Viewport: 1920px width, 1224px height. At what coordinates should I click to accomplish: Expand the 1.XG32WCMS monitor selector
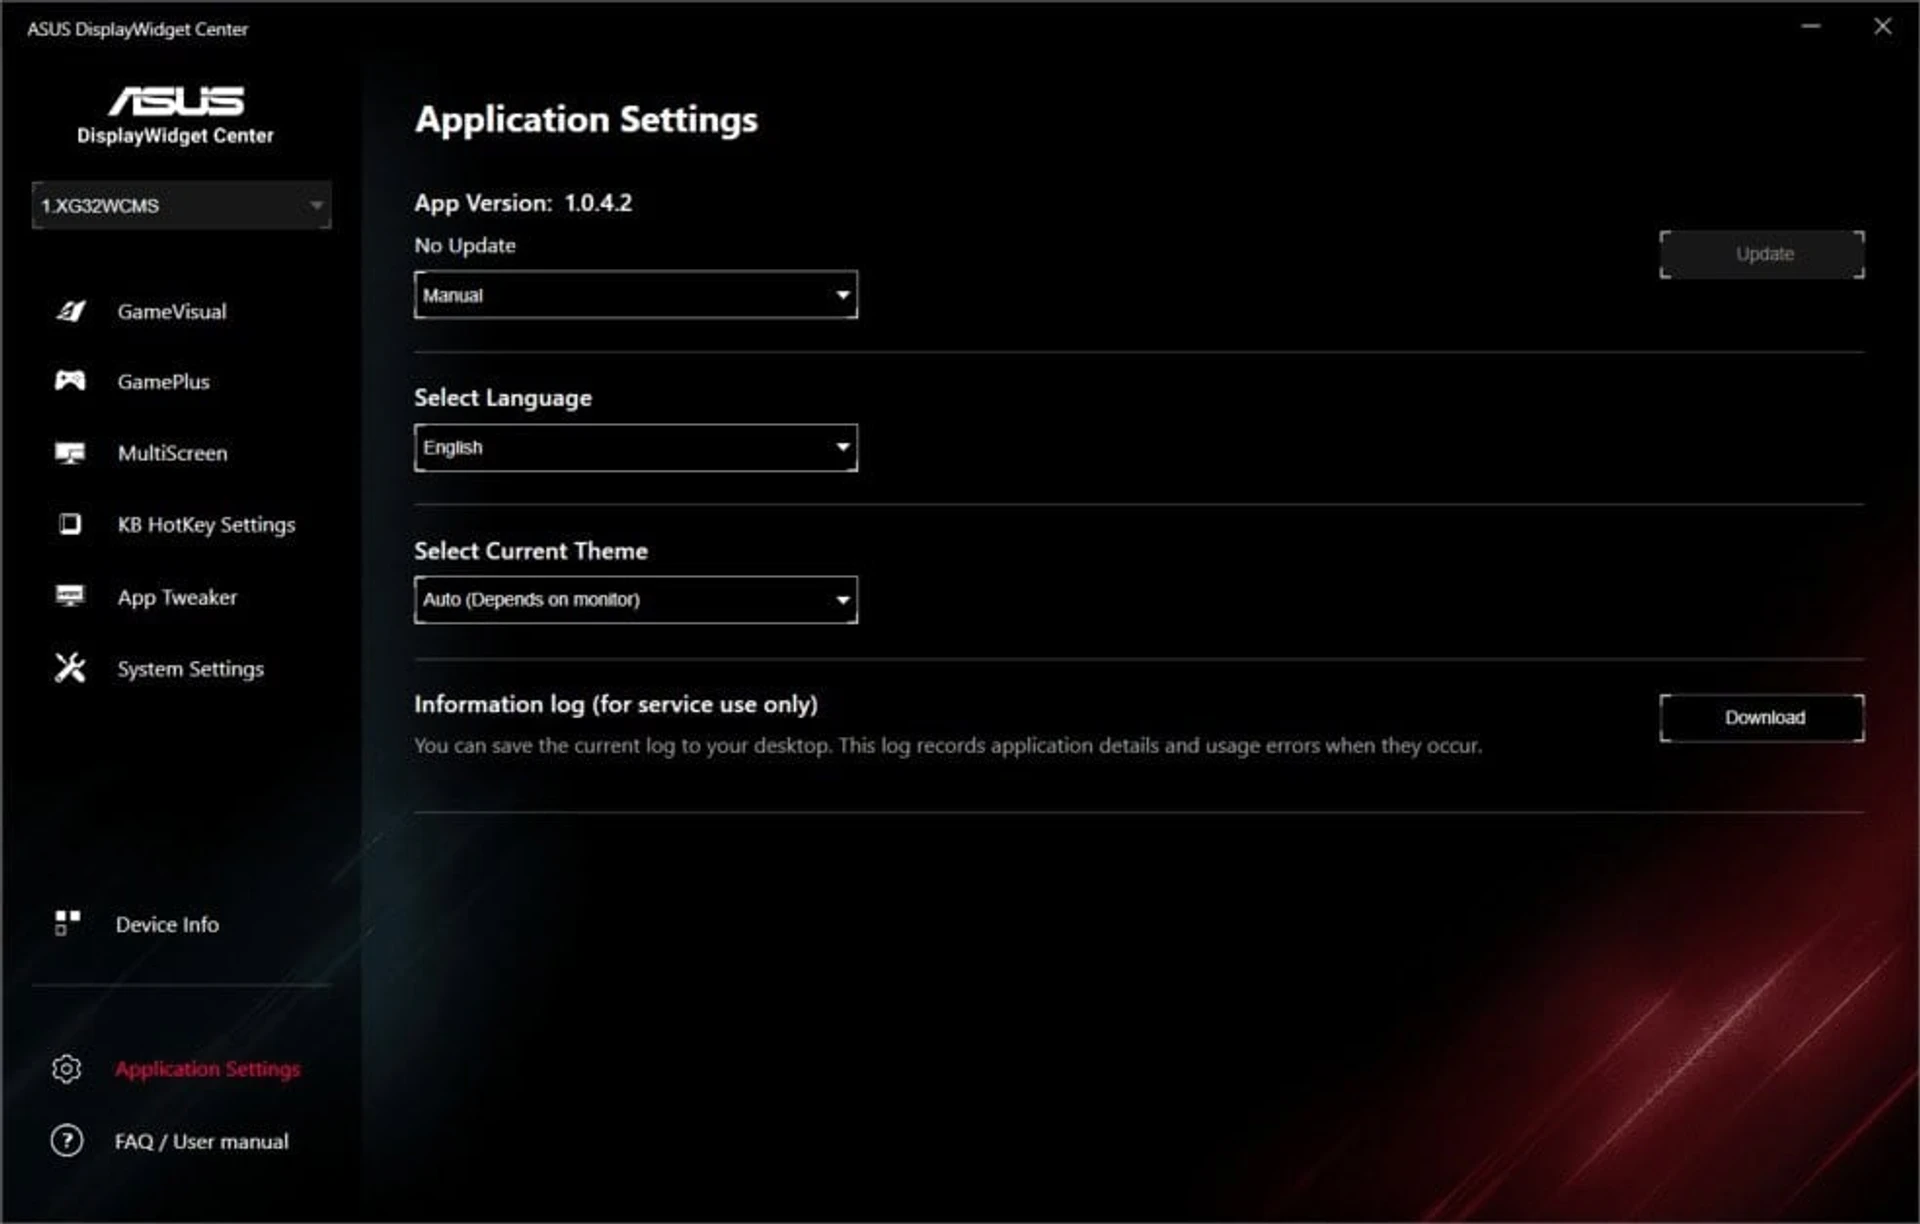181,205
